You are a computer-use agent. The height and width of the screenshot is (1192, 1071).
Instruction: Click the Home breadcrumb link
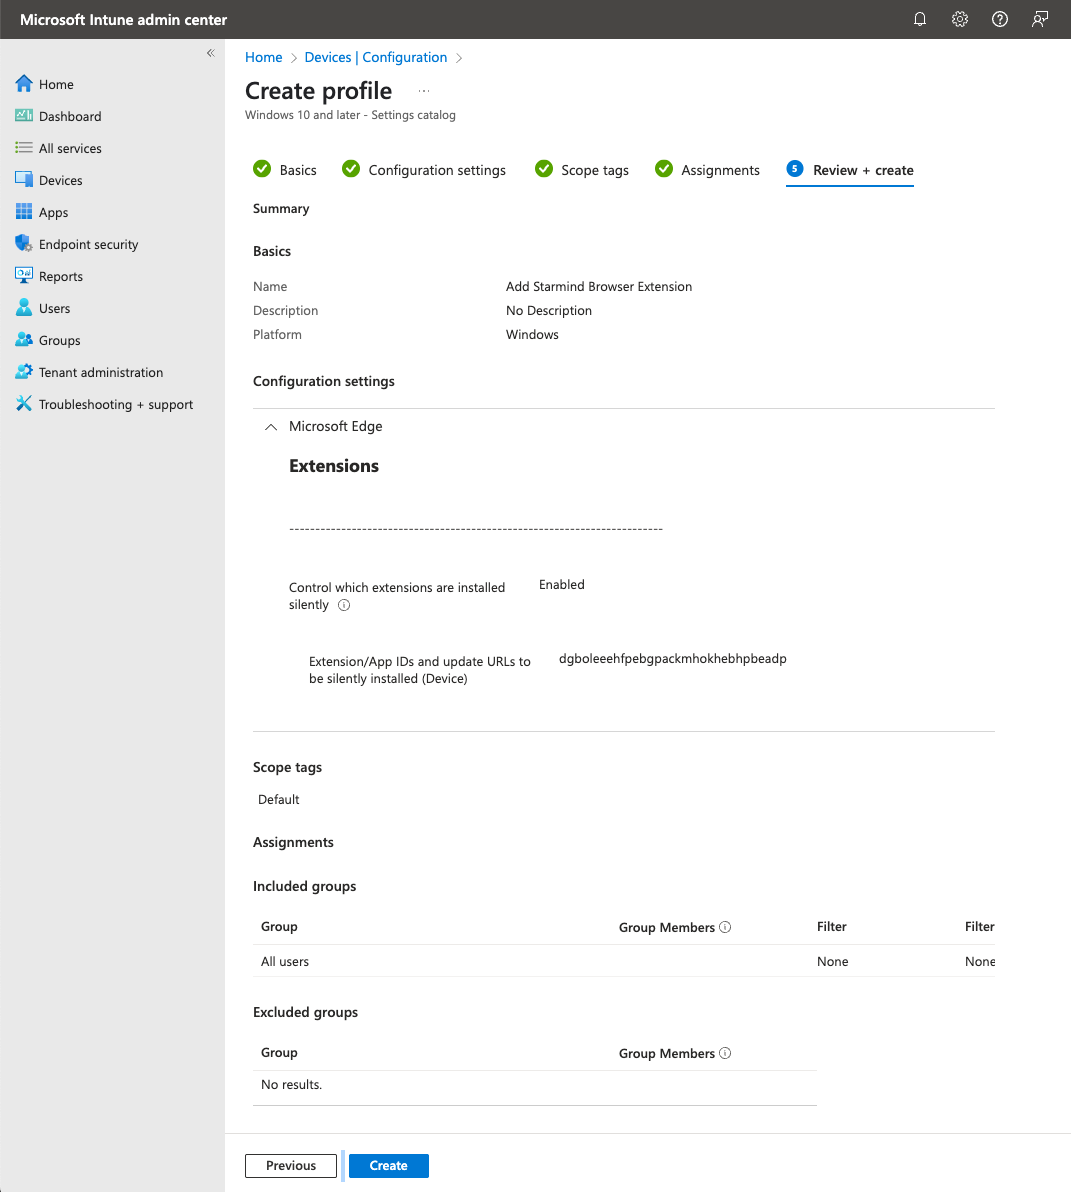click(x=263, y=58)
